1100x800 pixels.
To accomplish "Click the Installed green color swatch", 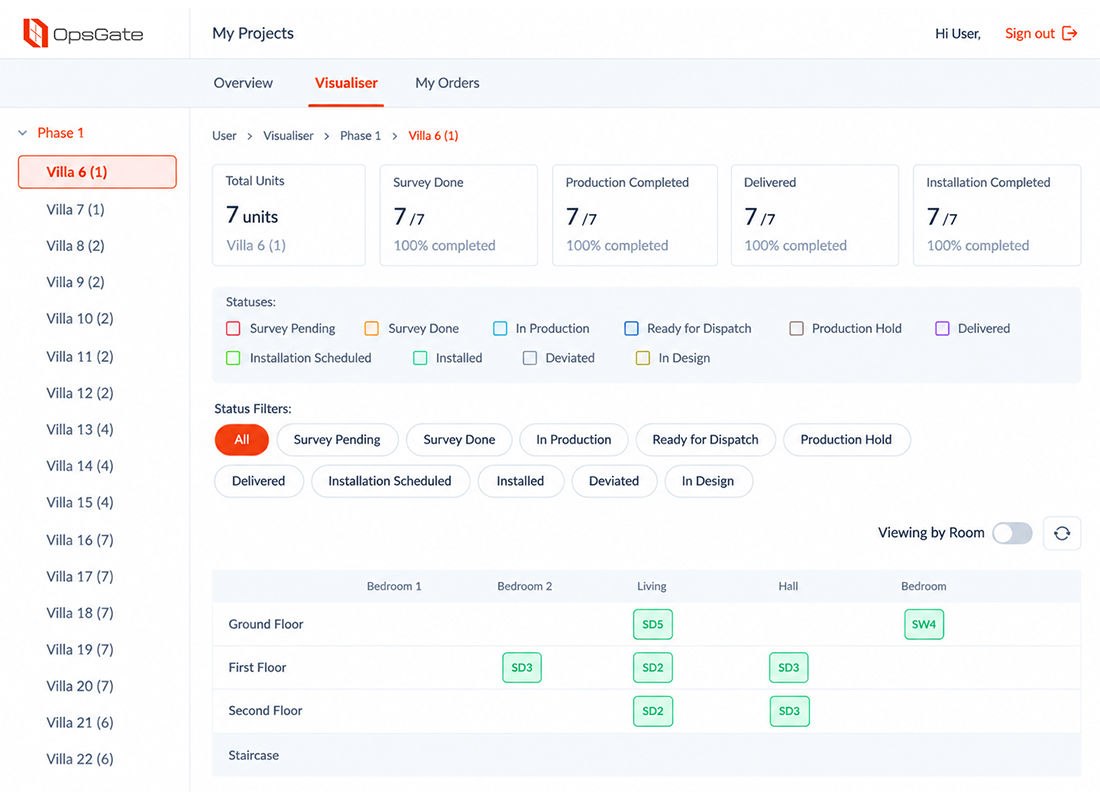I will (x=420, y=358).
